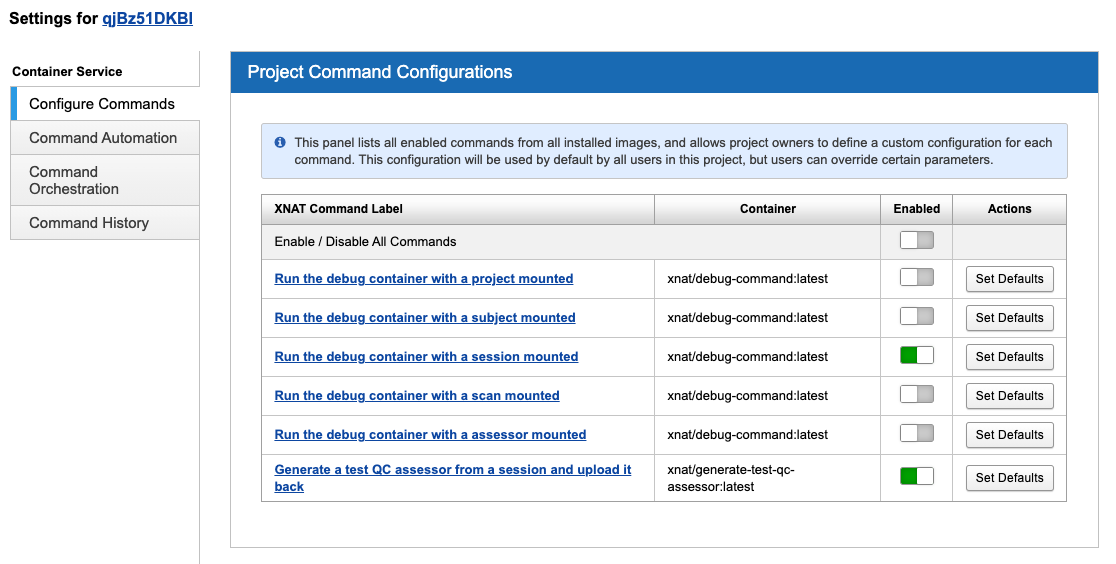Click Set Defaults for the test QC assessor
1116x564 pixels.
pyautogui.click(x=1009, y=478)
